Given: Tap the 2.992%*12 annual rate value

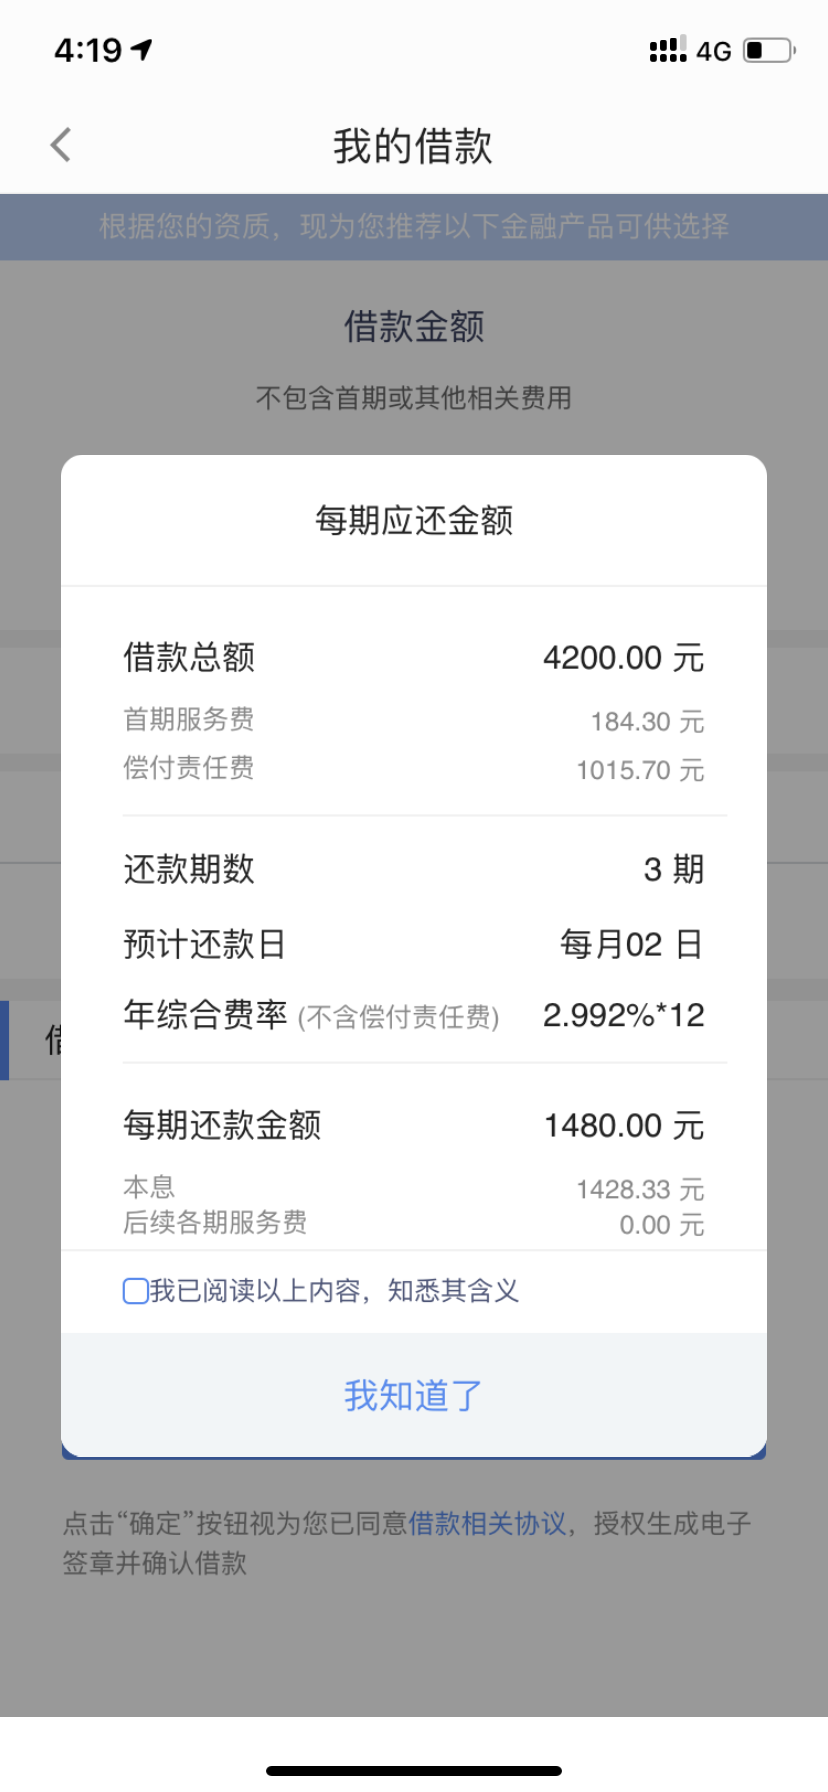Looking at the screenshot, I should coord(624,1015).
